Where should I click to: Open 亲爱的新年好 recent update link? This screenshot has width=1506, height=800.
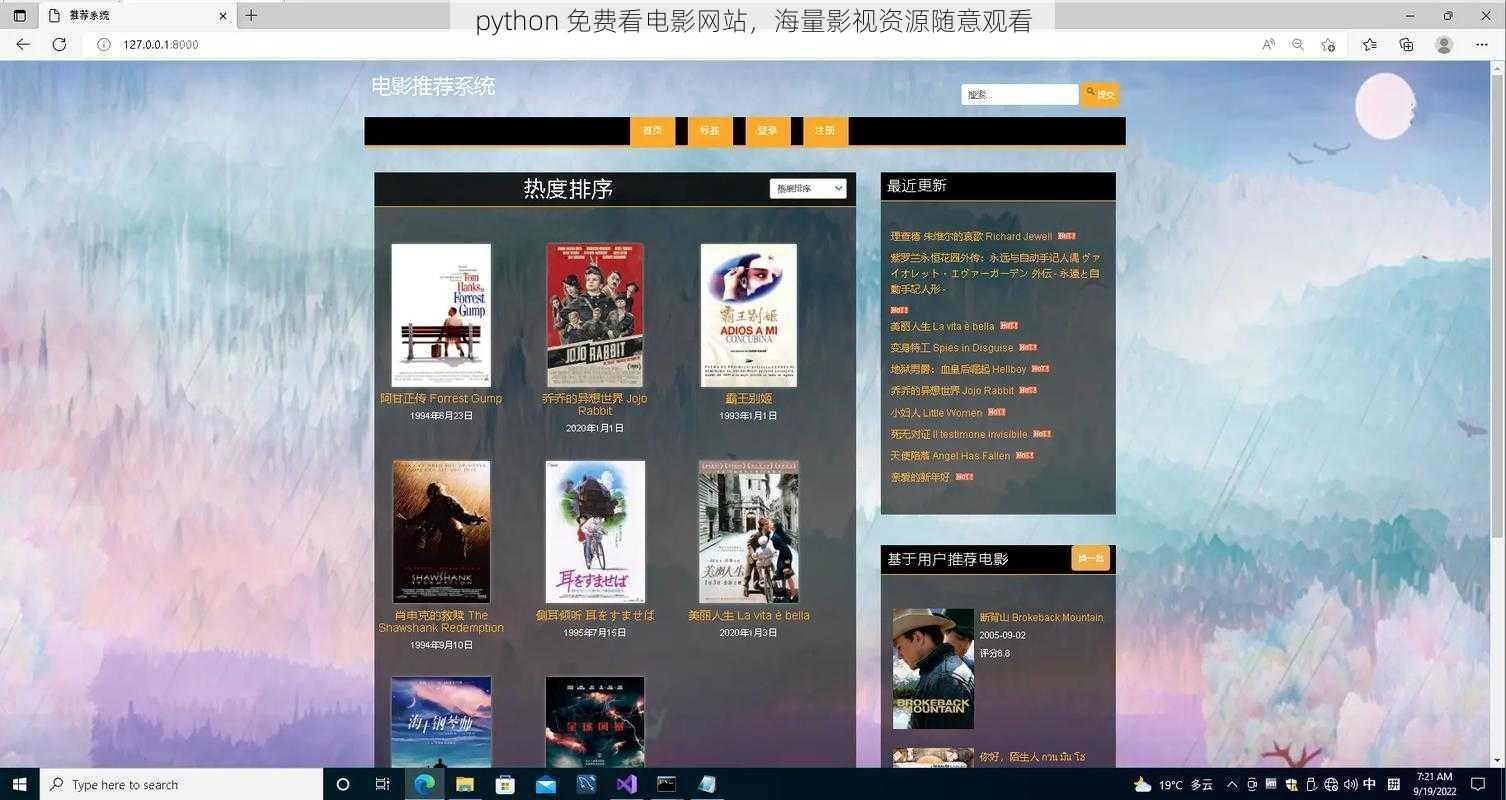pos(920,477)
